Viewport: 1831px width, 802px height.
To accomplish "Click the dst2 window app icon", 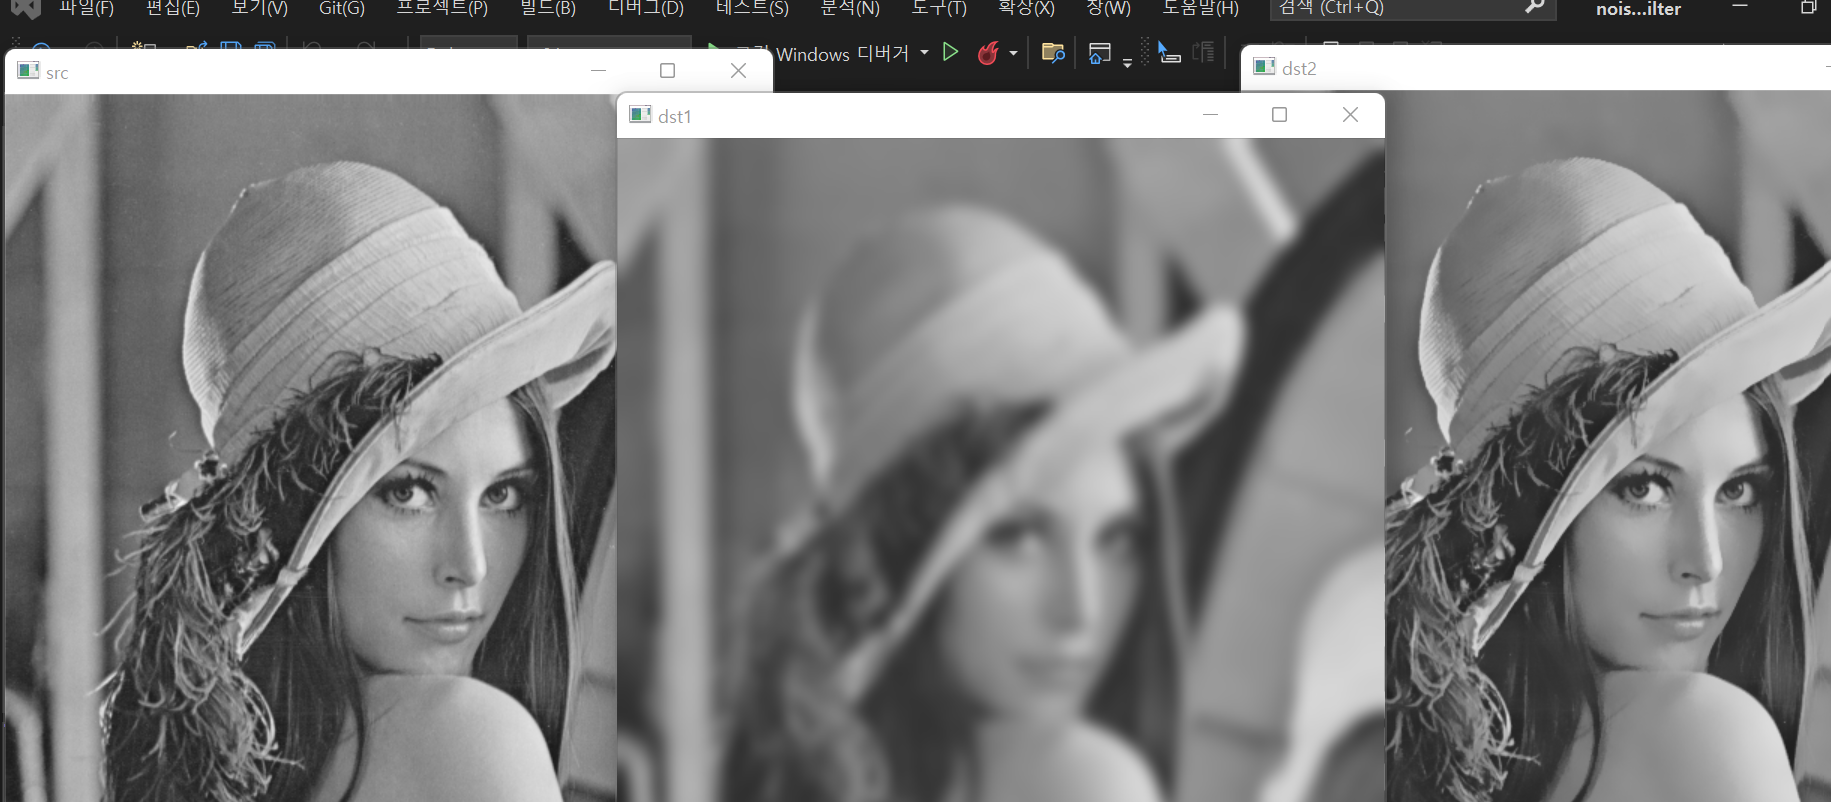I will point(1264,67).
